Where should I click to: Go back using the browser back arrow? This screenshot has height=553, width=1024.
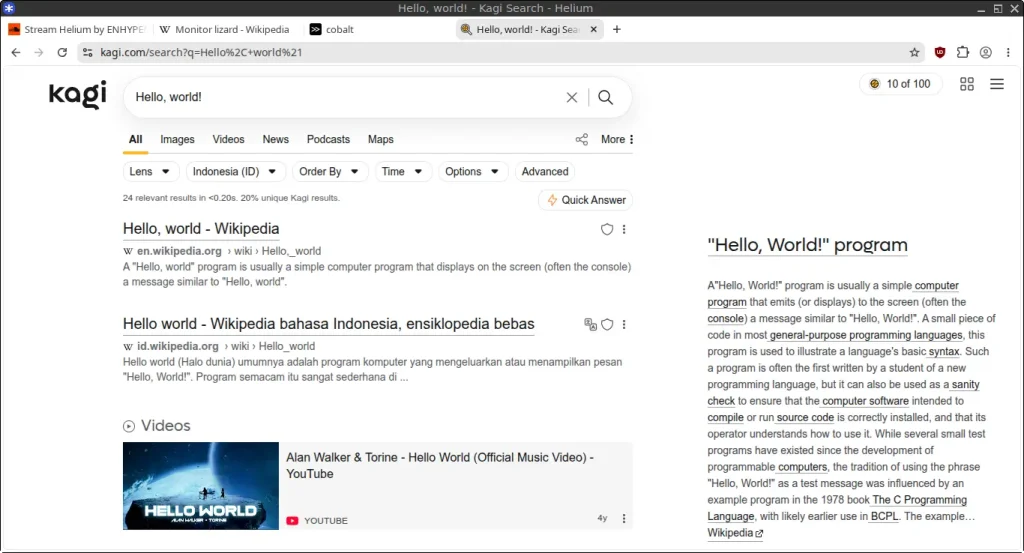[x=16, y=52]
